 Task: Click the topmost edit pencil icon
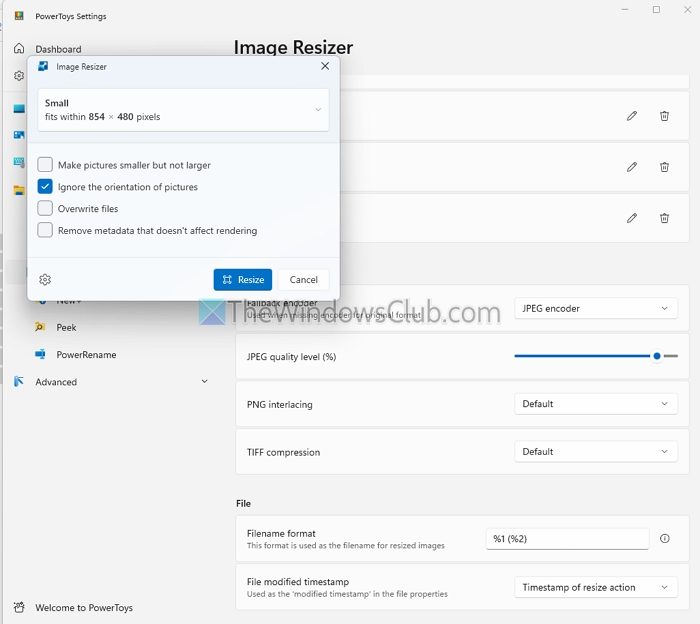pos(632,116)
